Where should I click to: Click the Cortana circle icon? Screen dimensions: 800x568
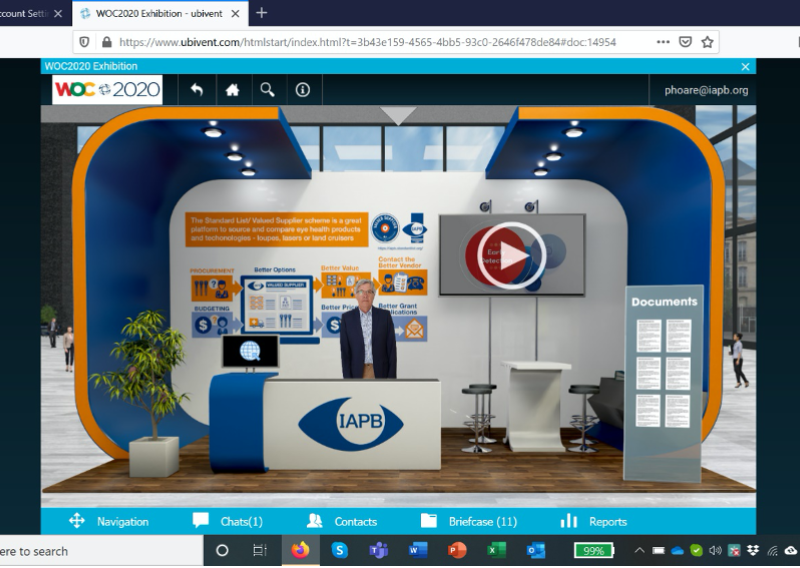tap(222, 550)
